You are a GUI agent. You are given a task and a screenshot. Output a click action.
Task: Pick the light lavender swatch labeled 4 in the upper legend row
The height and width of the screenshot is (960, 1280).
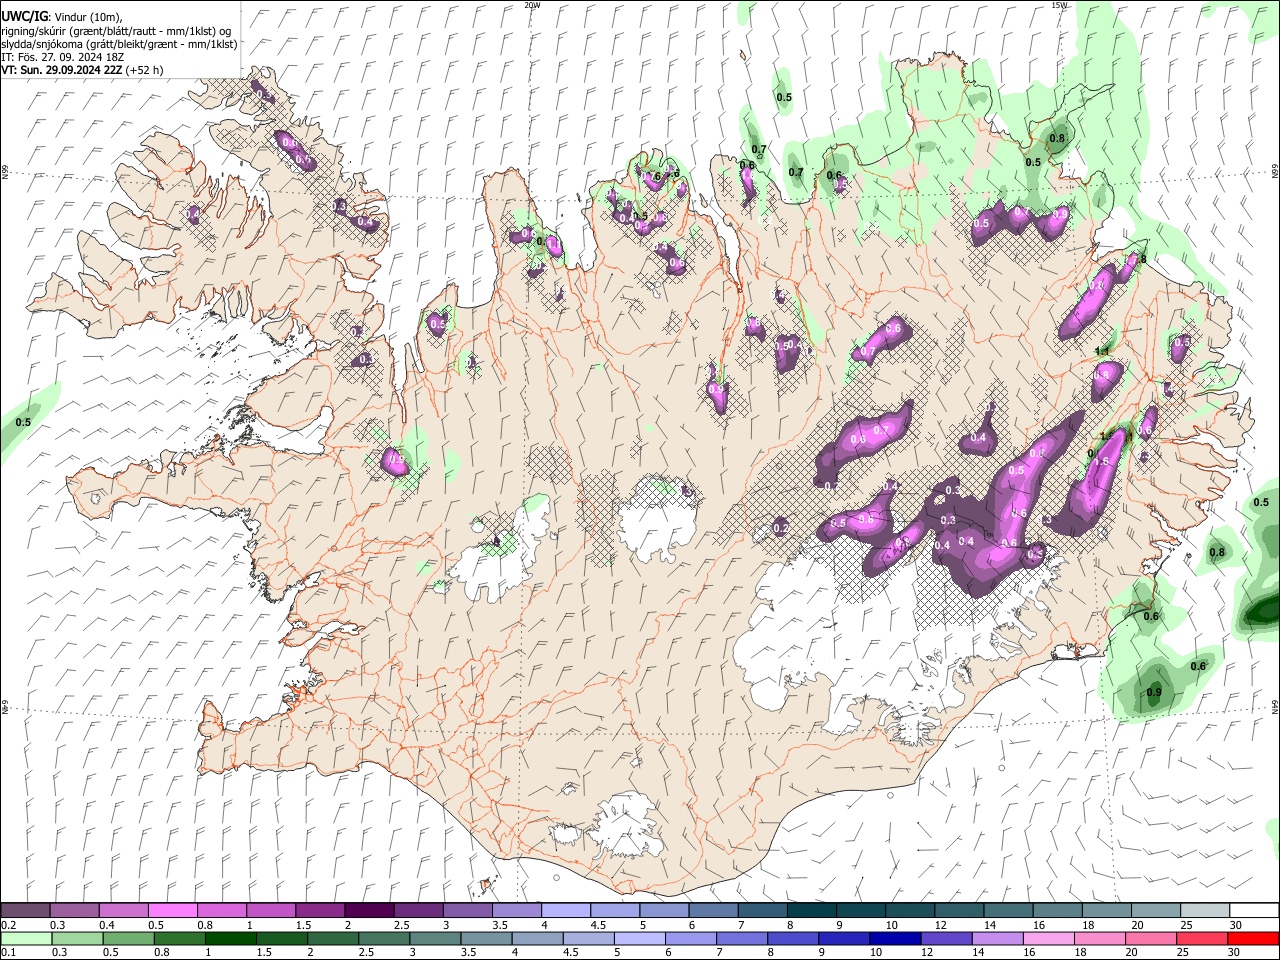click(565, 911)
